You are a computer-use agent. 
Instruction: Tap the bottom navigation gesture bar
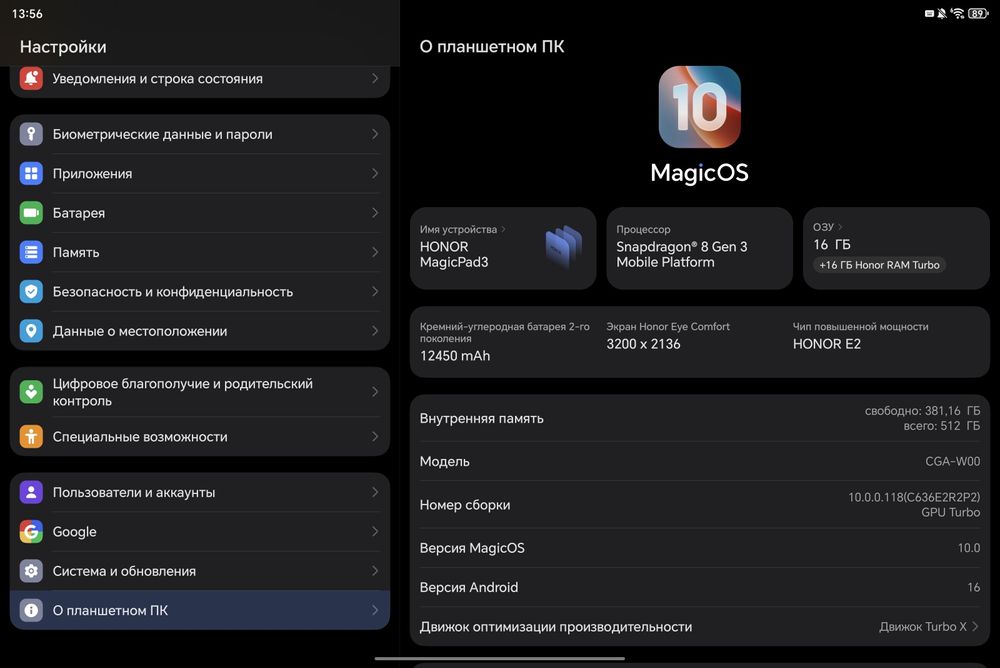click(x=499, y=658)
